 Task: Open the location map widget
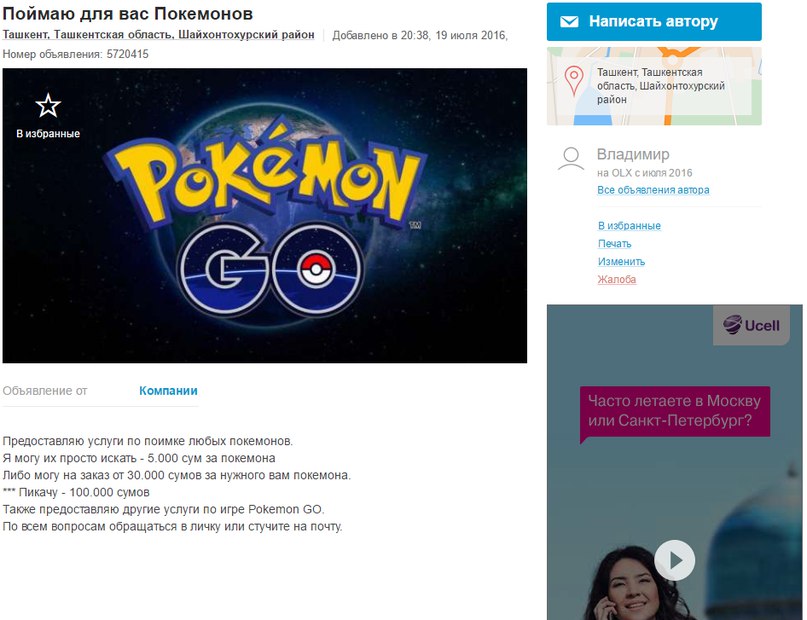(654, 86)
